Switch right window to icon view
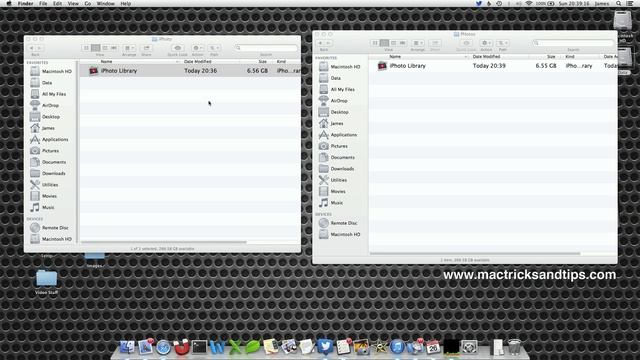Screen dimensions: 640x360 [375, 43]
